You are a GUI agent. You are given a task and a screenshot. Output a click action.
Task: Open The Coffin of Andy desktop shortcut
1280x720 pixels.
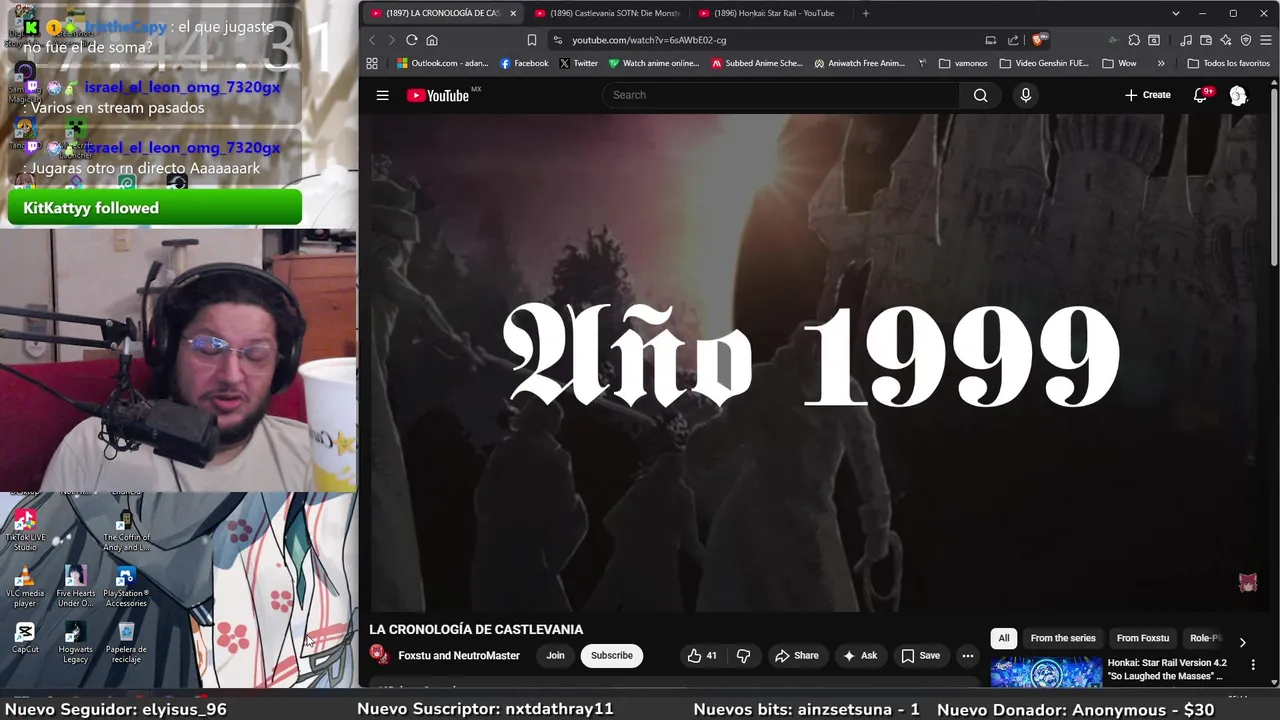pyautogui.click(x=126, y=531)
